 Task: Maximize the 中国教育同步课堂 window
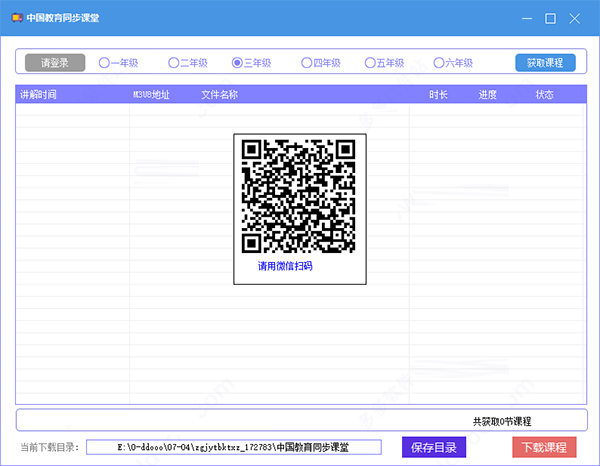click(x=550, y=18)
